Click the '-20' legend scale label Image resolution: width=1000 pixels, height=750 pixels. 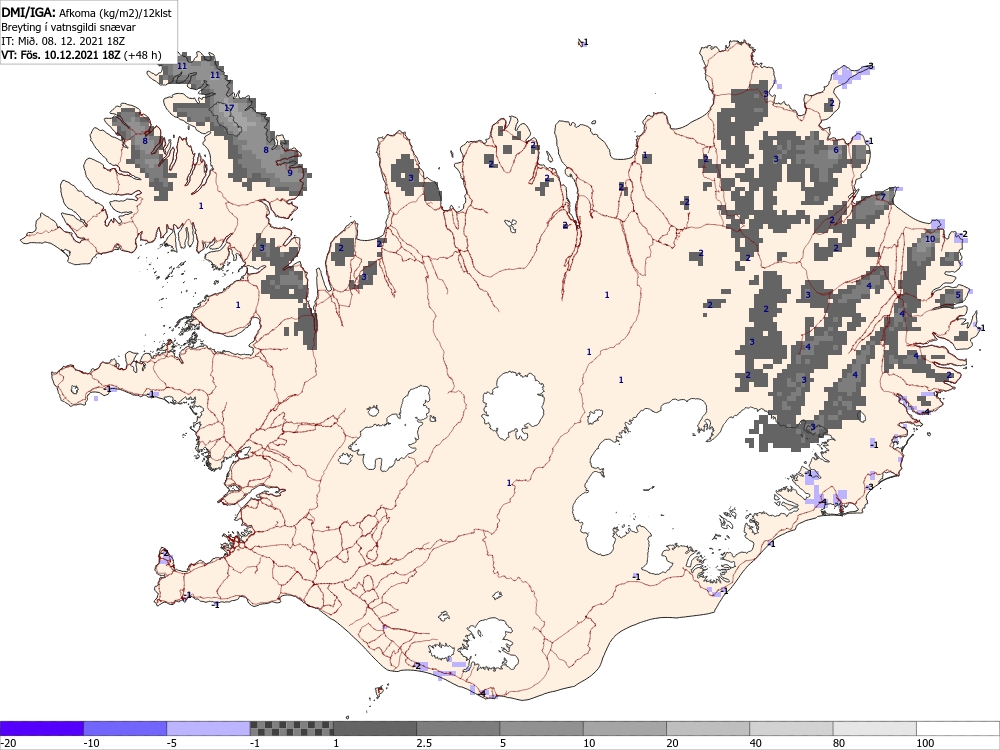tap(8, 743)
